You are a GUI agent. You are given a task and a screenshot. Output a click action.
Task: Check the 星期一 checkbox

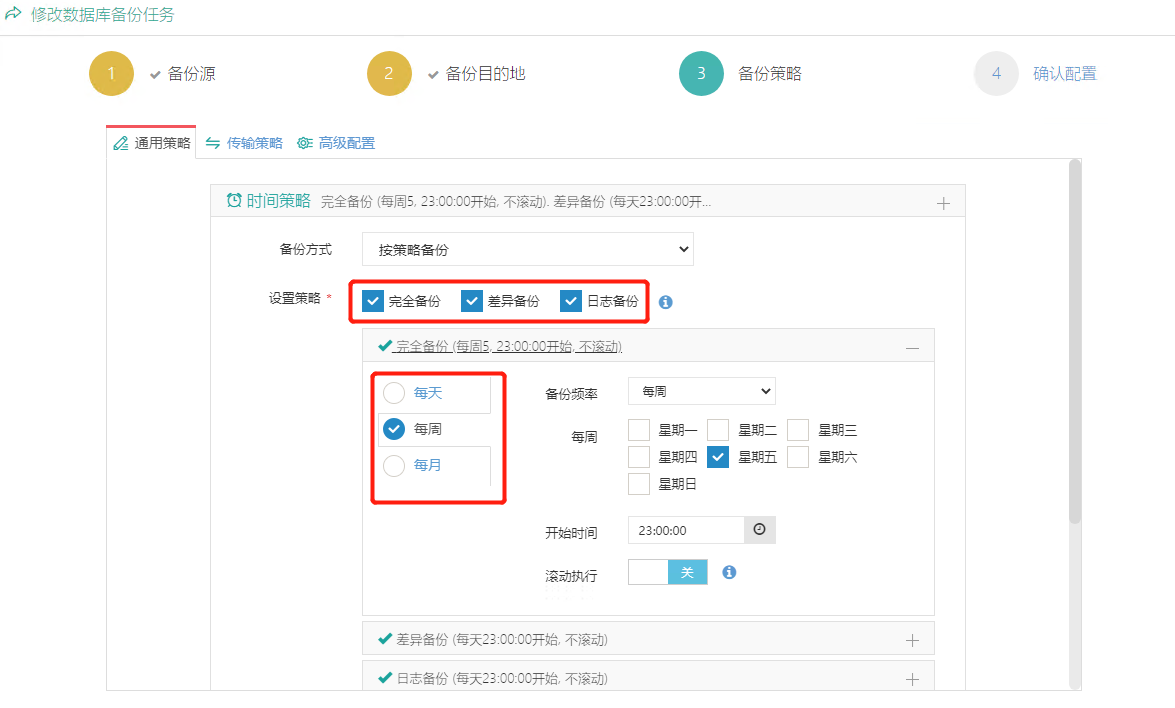[x=639, y=430]
